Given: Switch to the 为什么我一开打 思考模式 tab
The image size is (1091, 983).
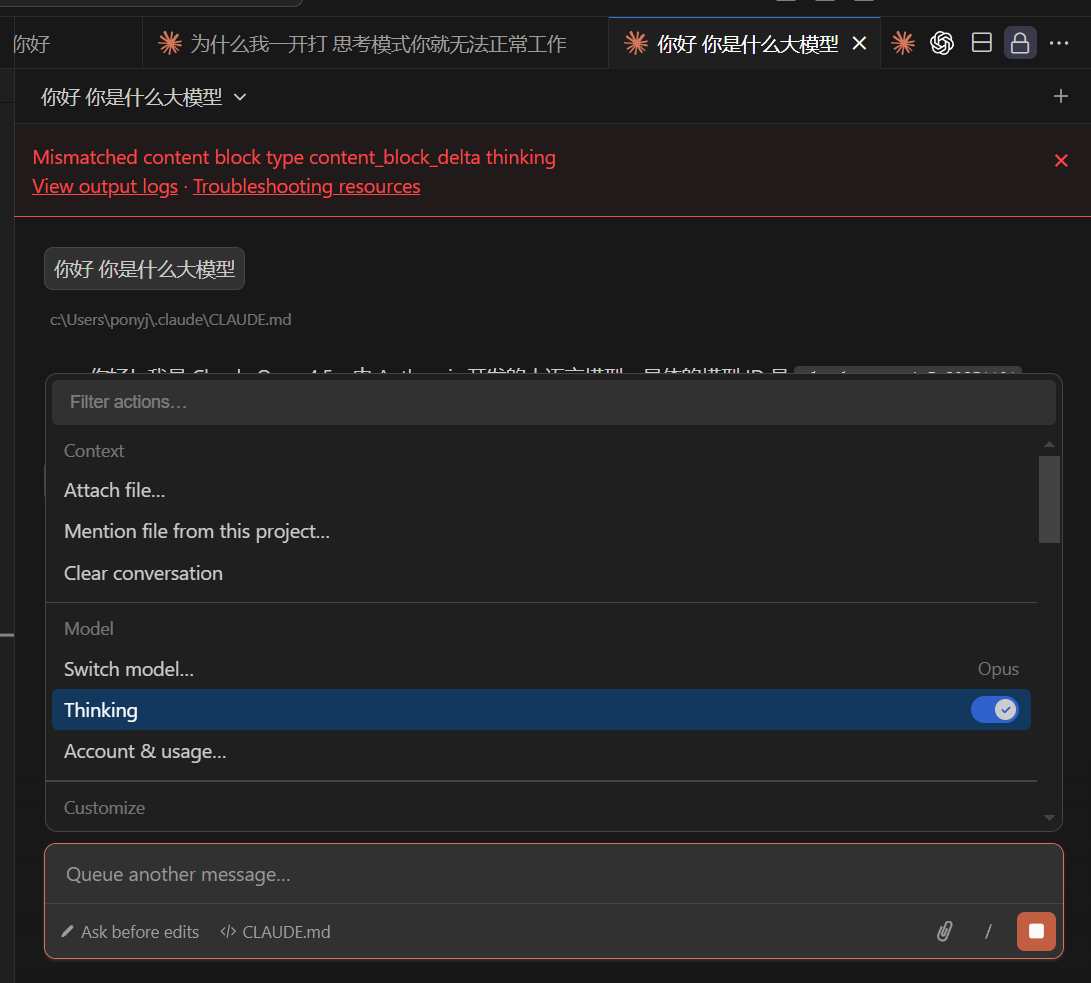Looking at the screenshot, I should click(x=376, y=44).
